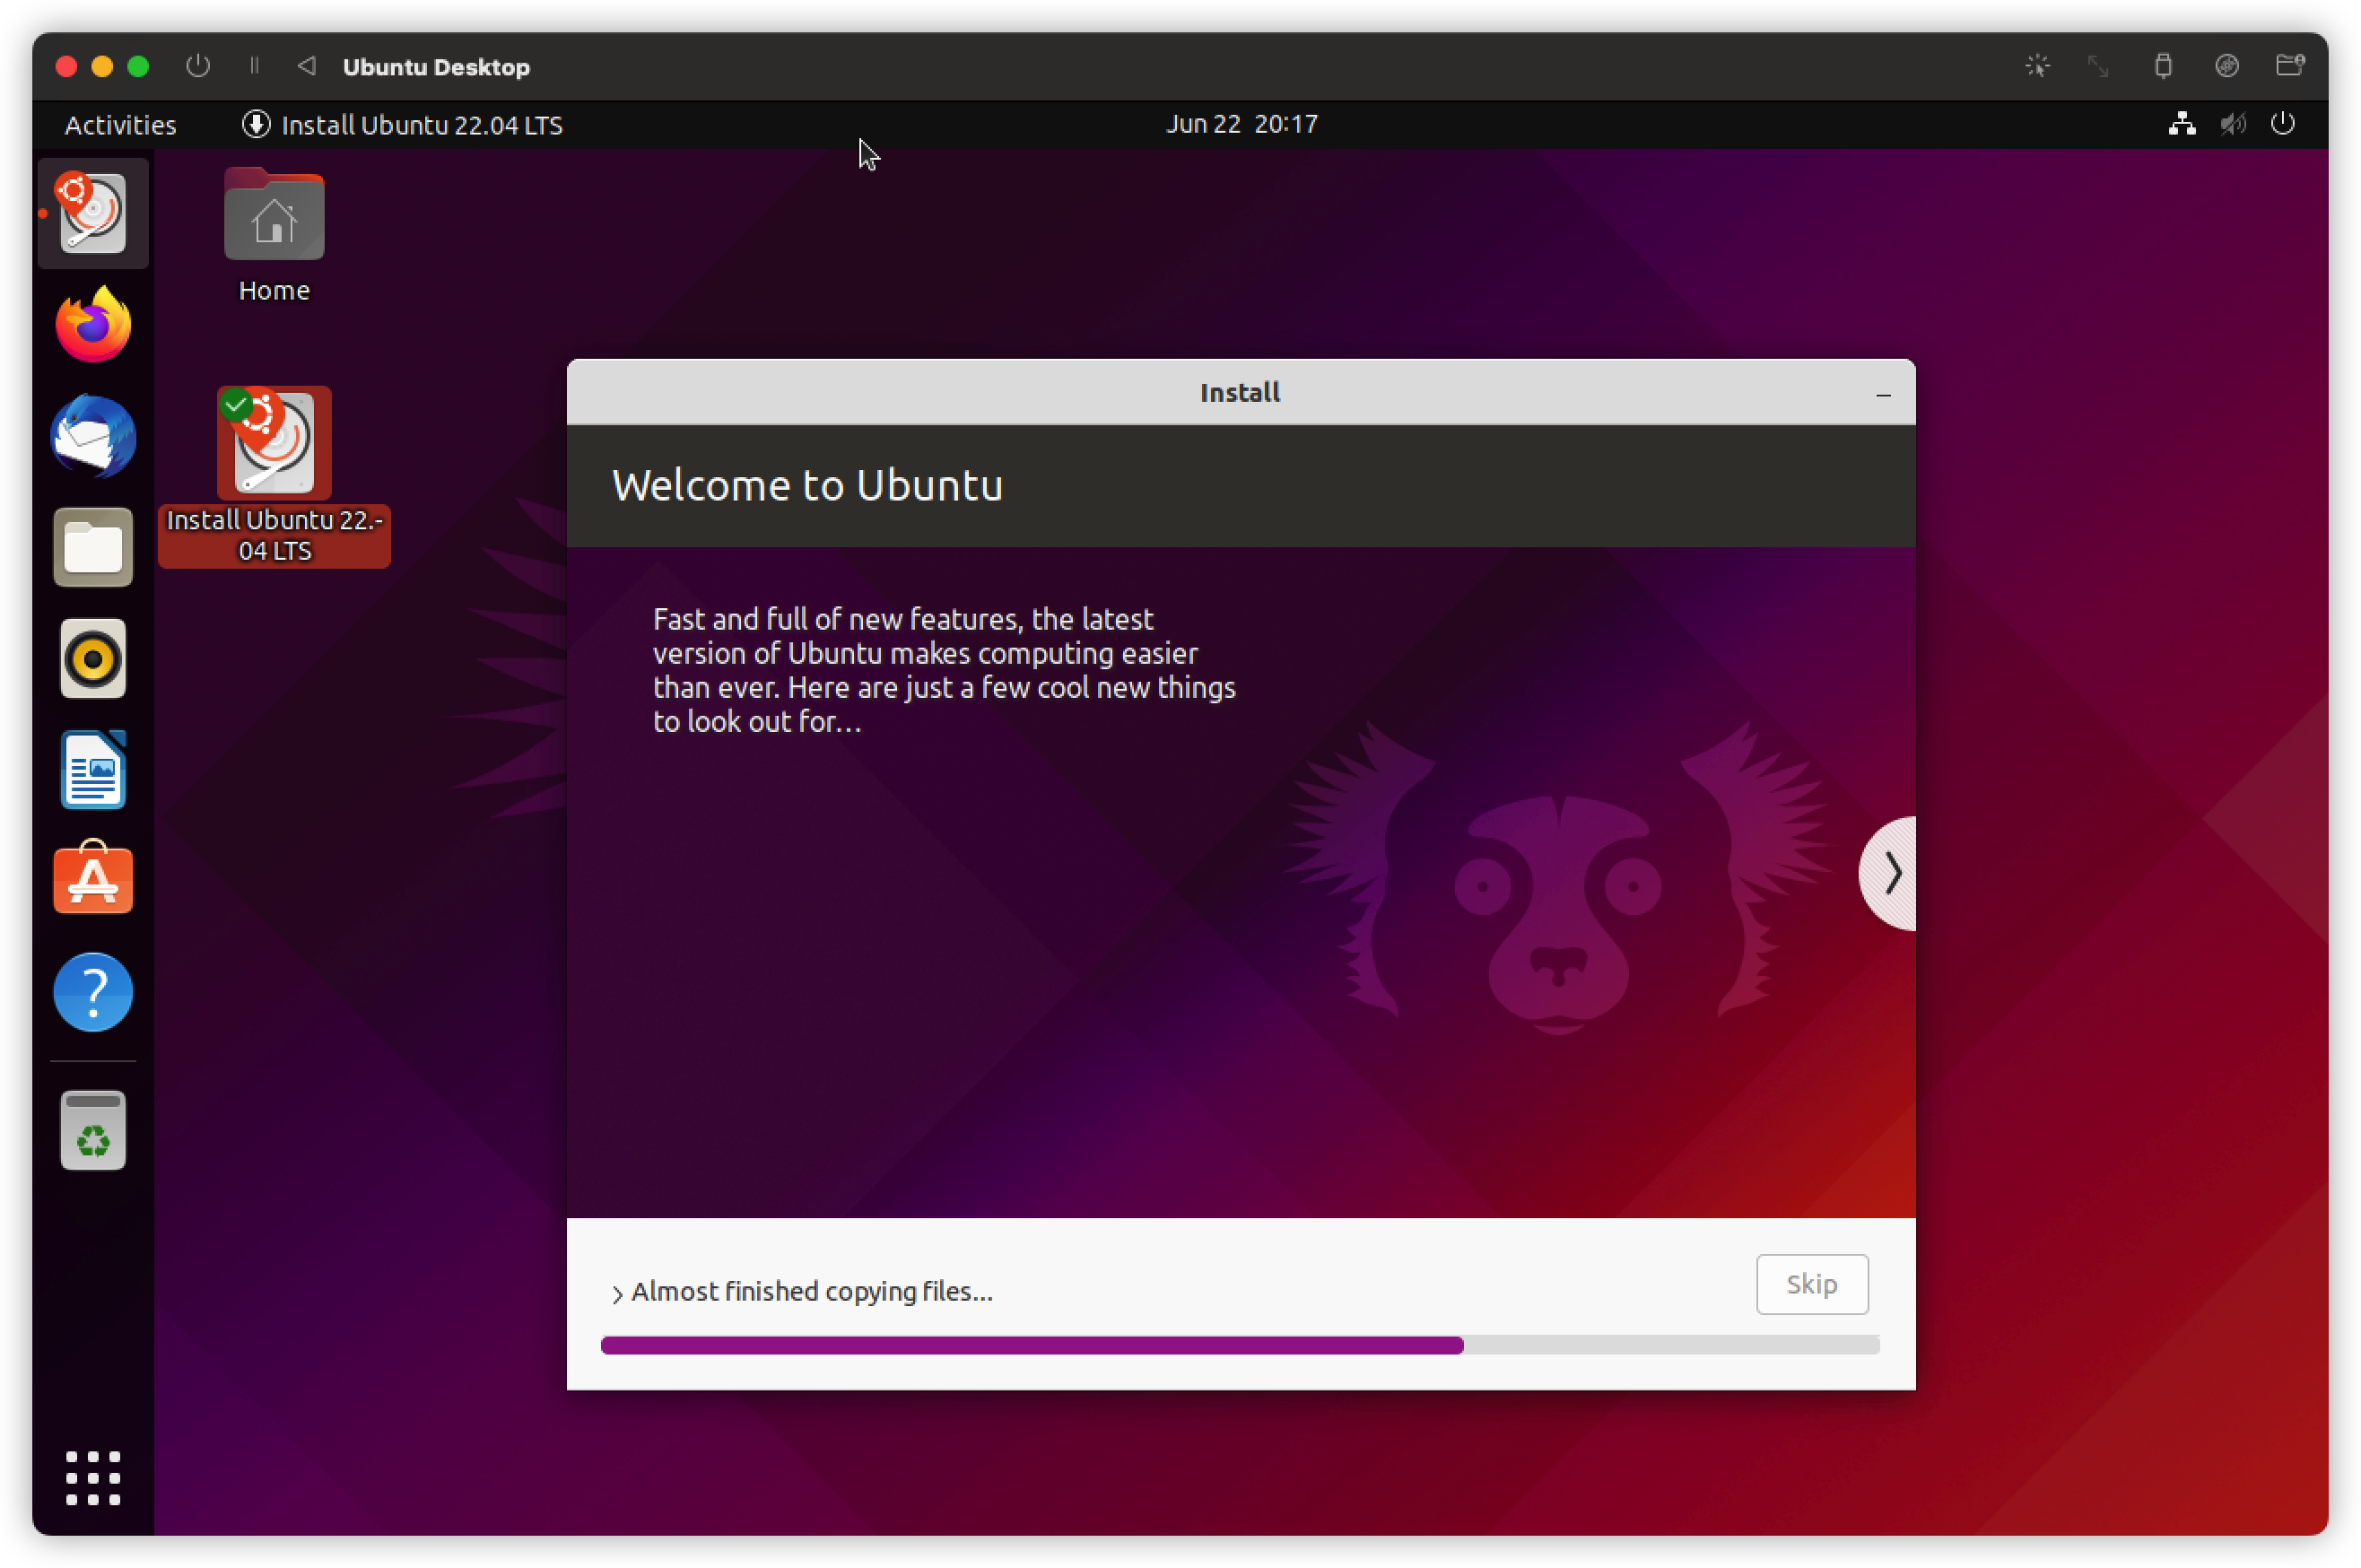This screenshot has width=2361, height=1568.
Task: Click the Welcome to Ubuntu heading
Action: pos(807,485)
